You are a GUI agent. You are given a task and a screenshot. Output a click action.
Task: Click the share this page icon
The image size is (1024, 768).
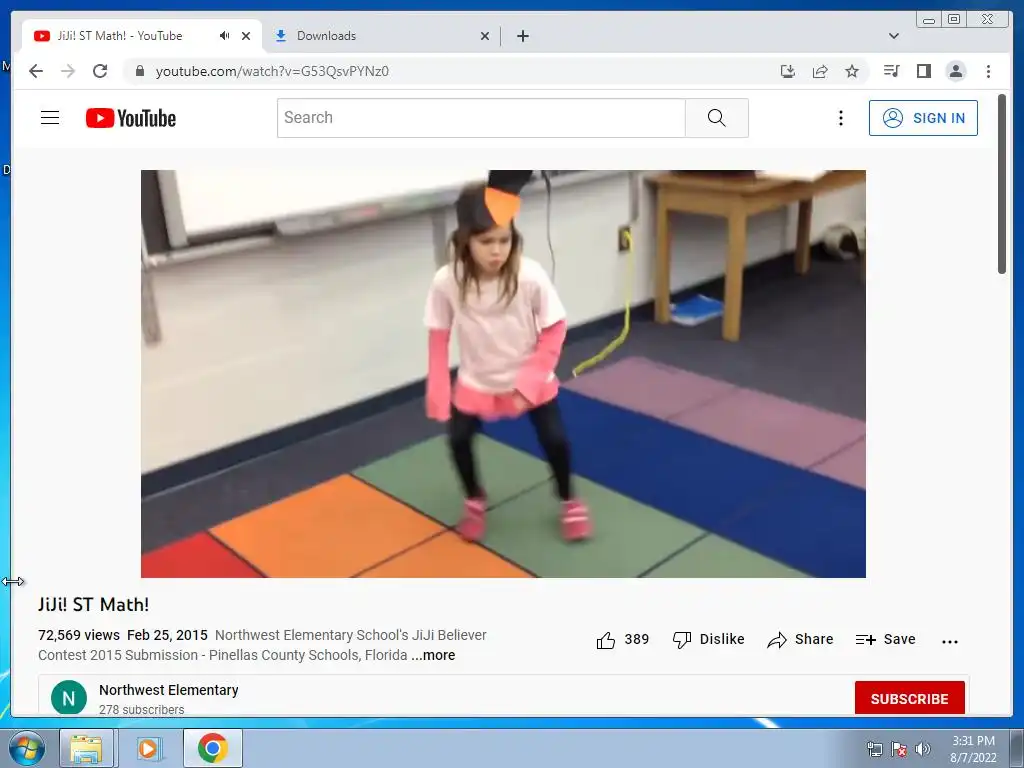pyautogui.click(x=820, y=71)
